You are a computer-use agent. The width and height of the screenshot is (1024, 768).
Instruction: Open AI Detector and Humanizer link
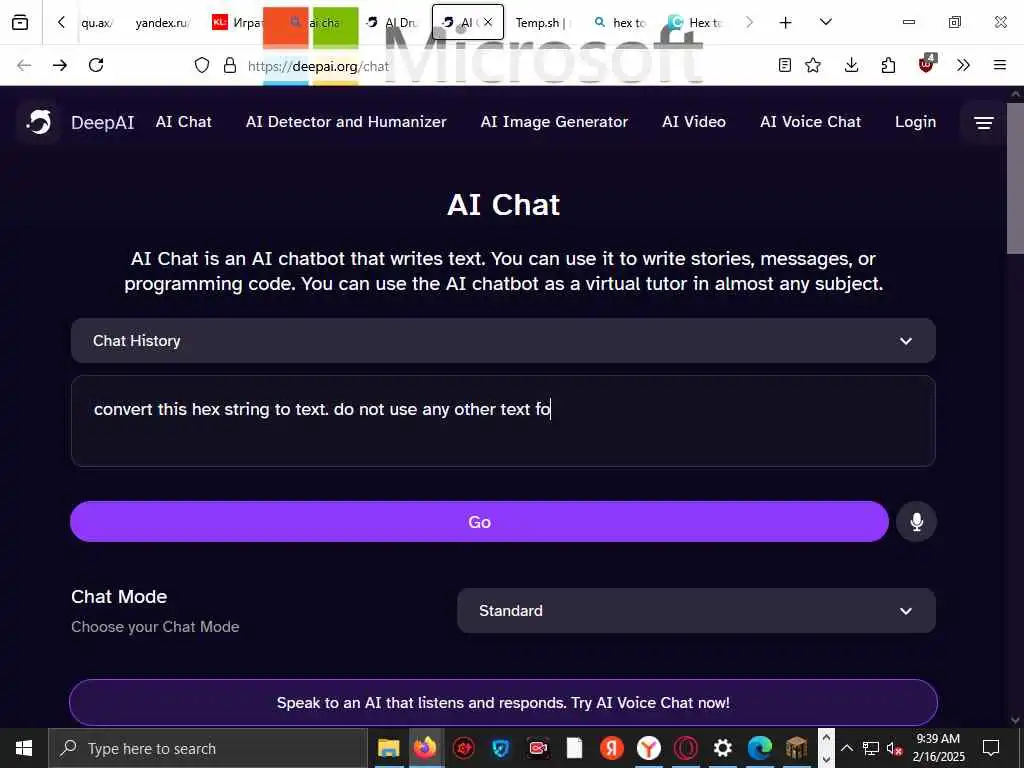tap(346, 122)
